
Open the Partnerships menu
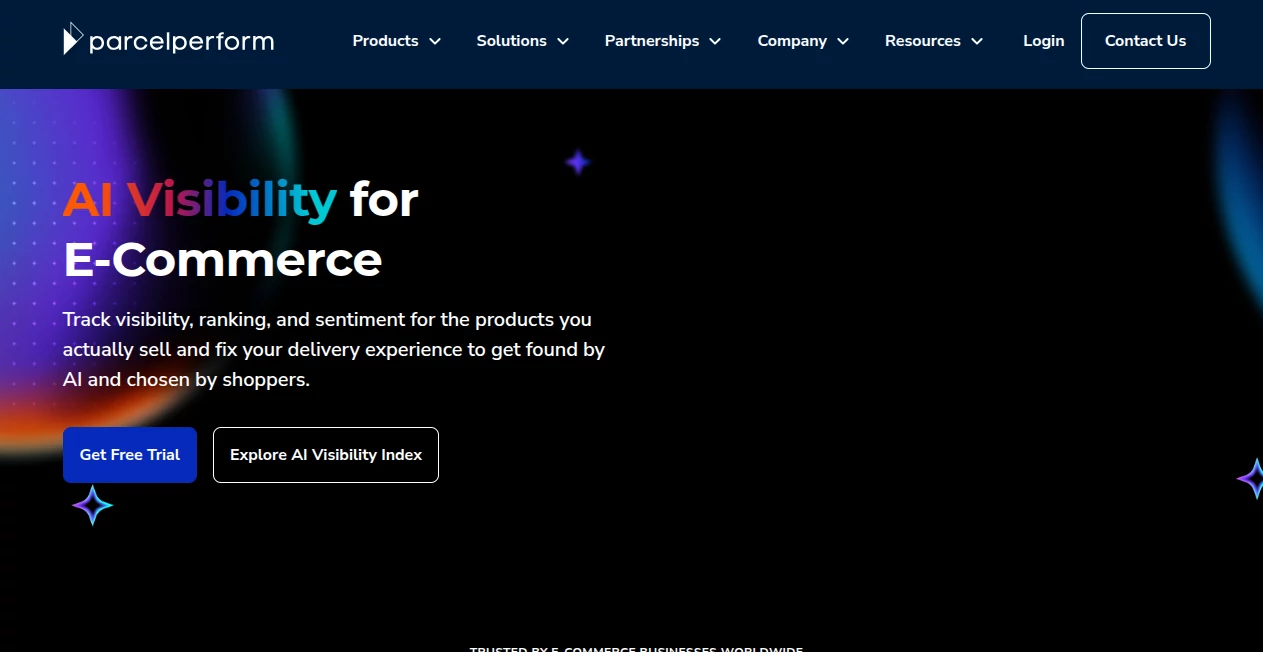(652, 41)
